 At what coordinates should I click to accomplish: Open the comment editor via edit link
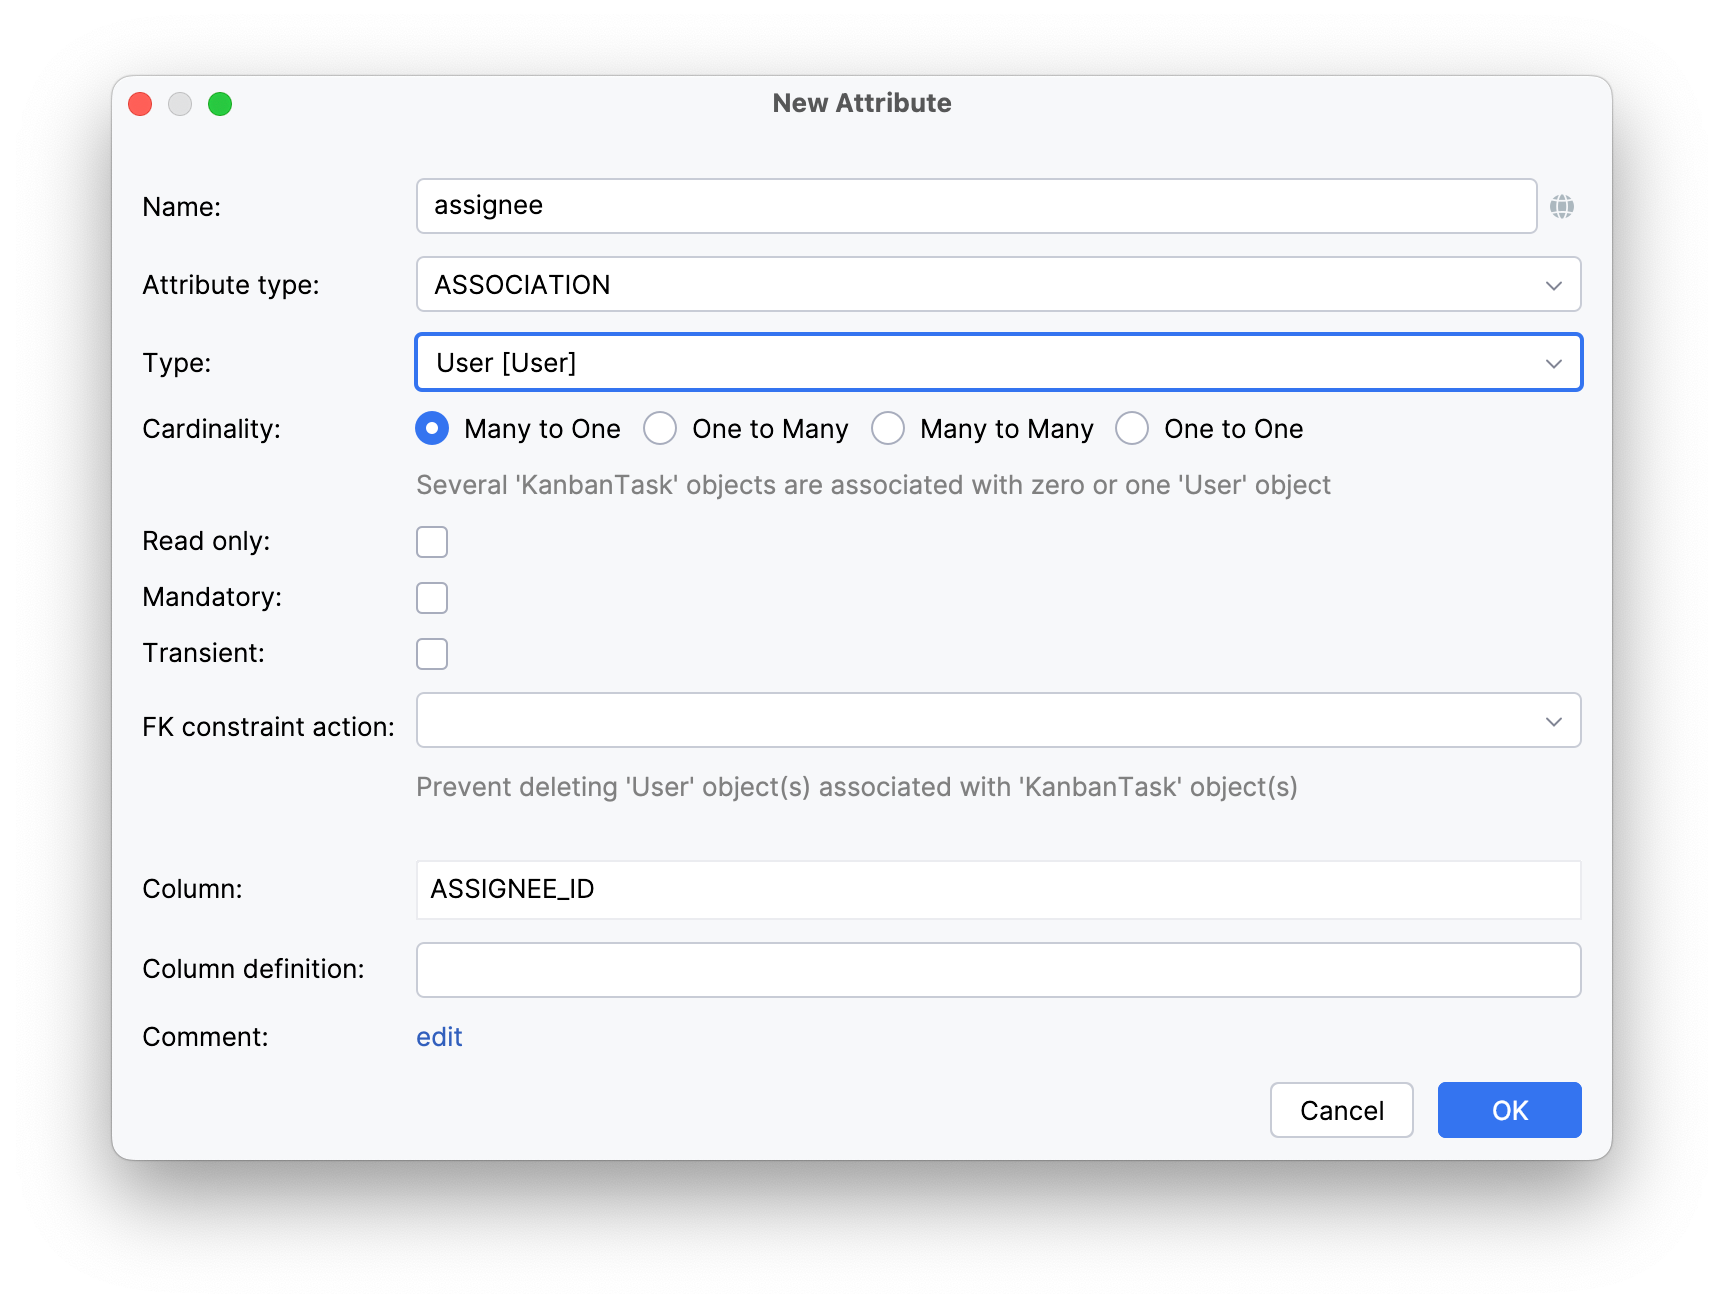point(438,1037)
